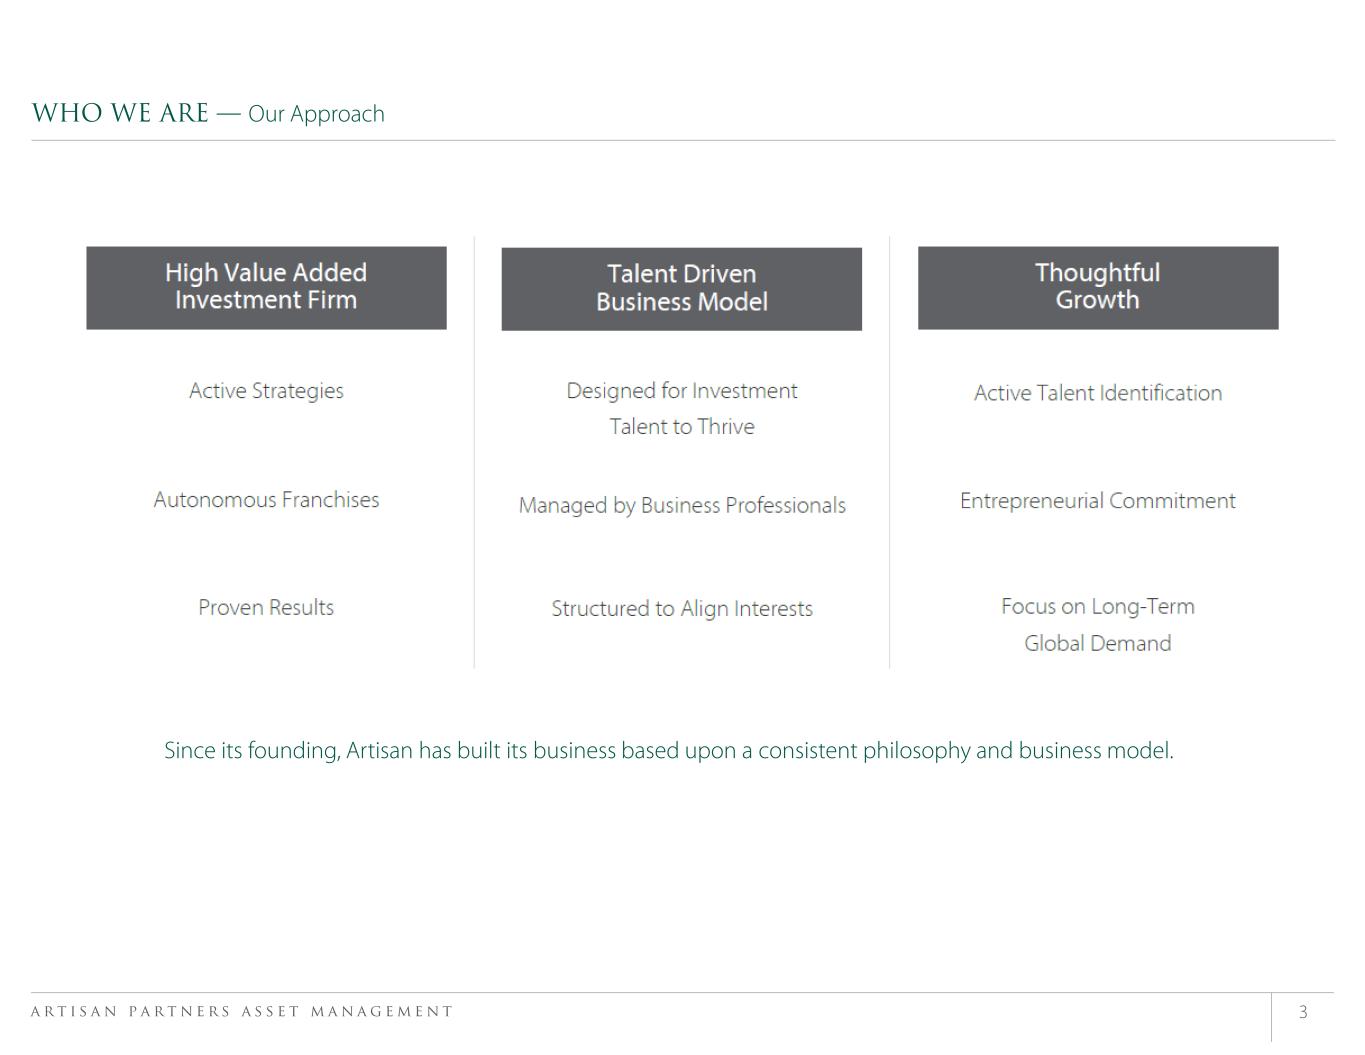Click the "Thoughtful Growth" header box
This screenshot has width=1365, height=1055.
tap(1097, 287)
